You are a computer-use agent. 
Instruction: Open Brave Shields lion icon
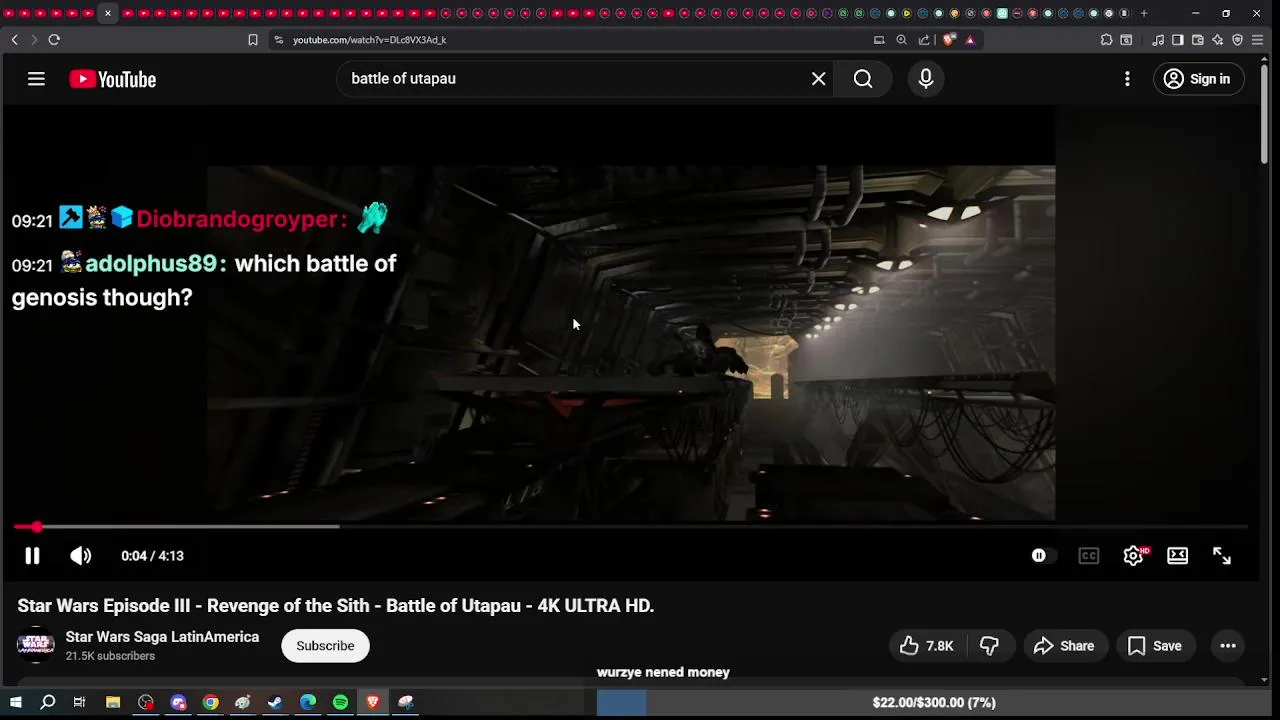[x=949, y=40]
